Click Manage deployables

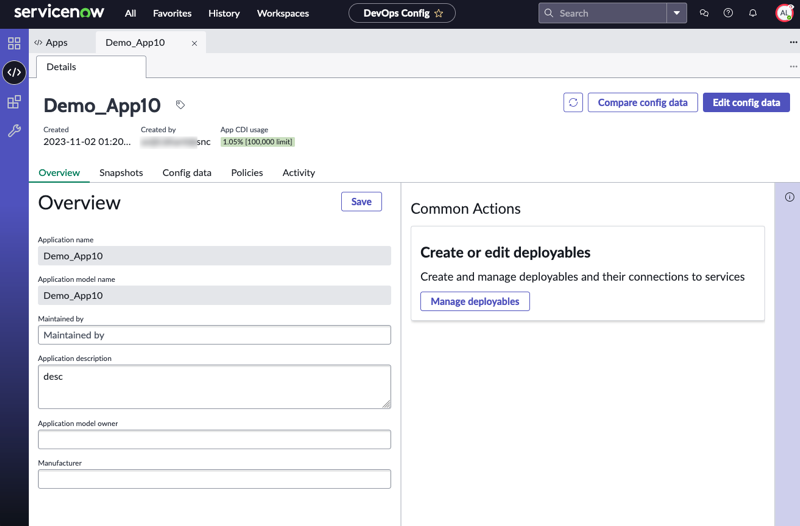[x=475, y=302]
